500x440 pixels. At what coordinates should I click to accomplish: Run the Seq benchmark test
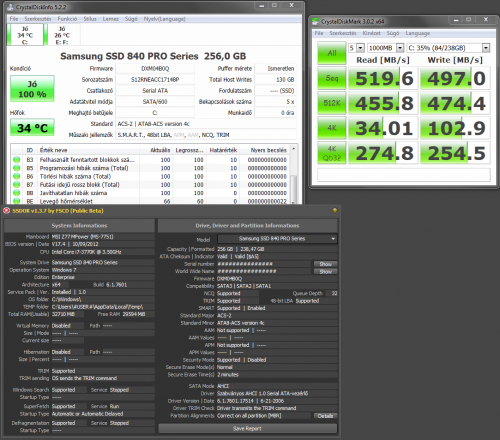coord(332,78)
